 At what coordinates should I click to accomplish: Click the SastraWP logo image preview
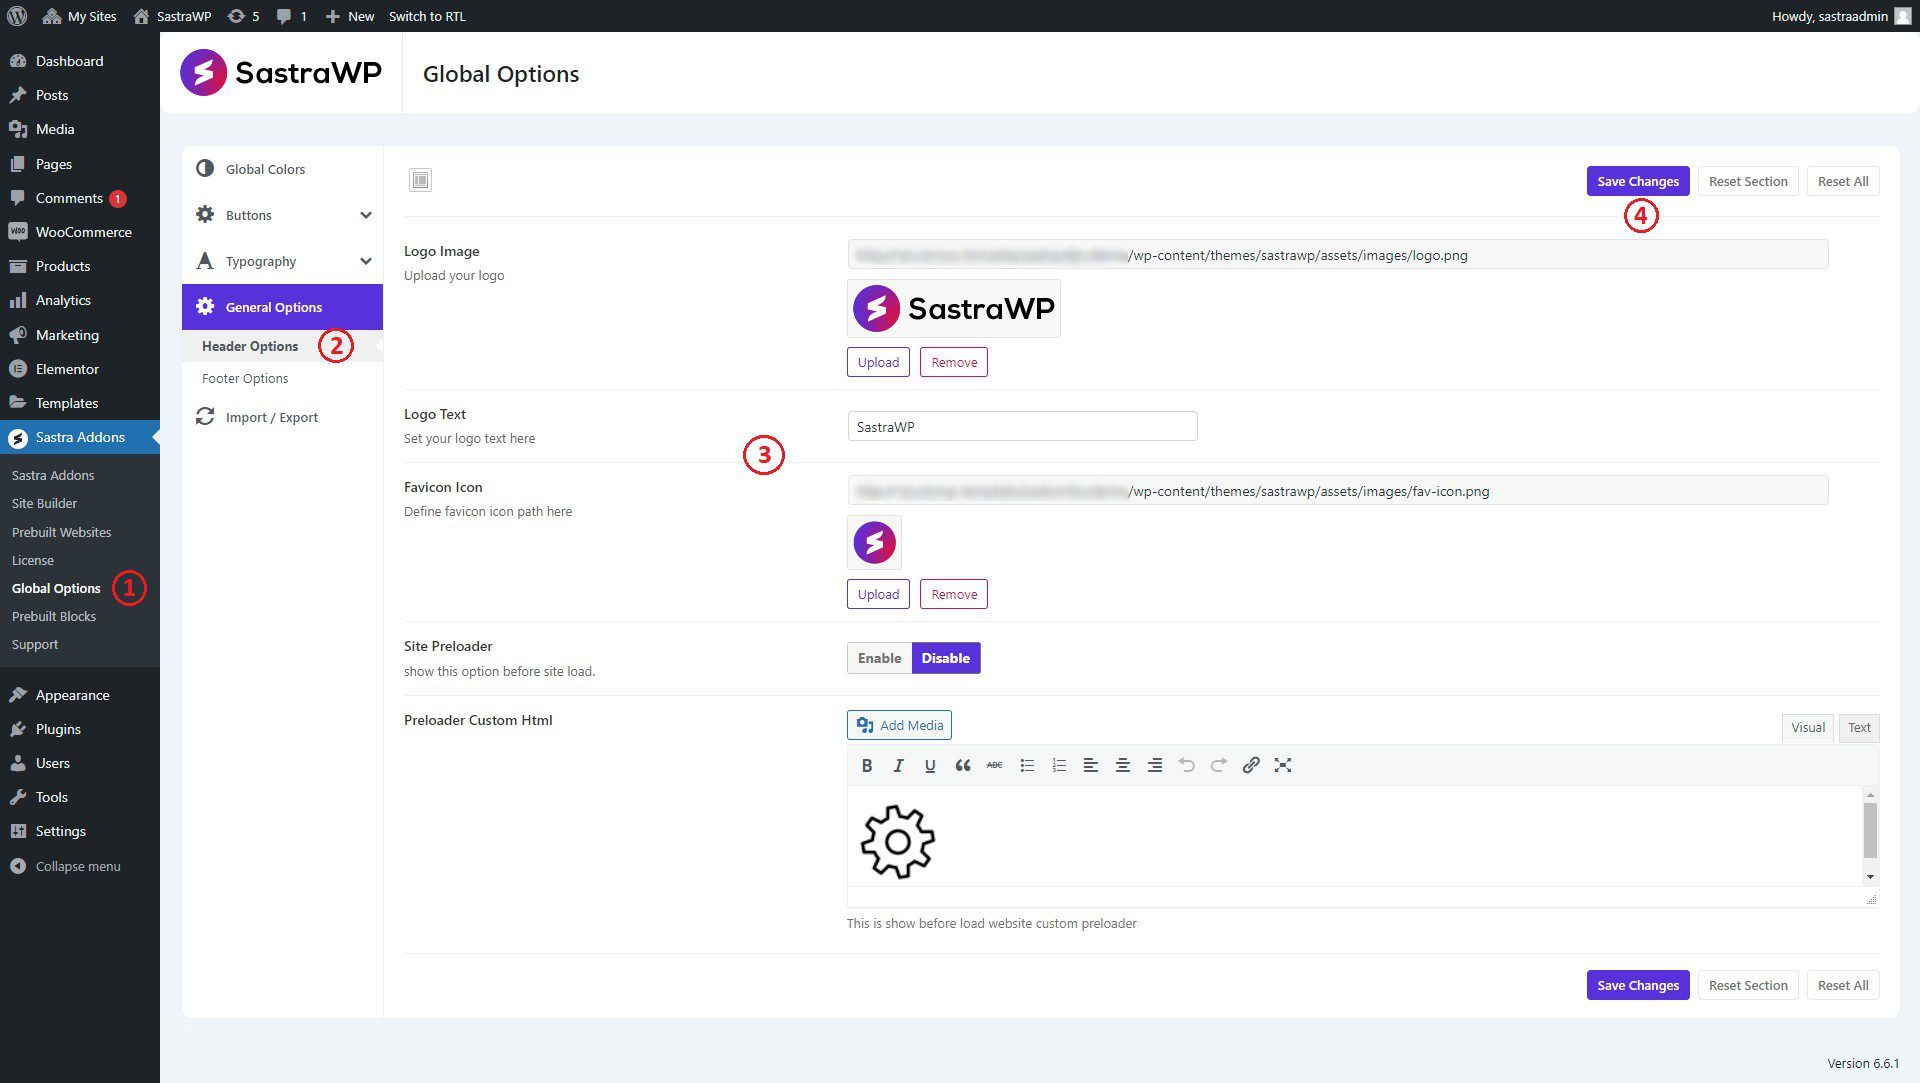click(x=954, y=308)
